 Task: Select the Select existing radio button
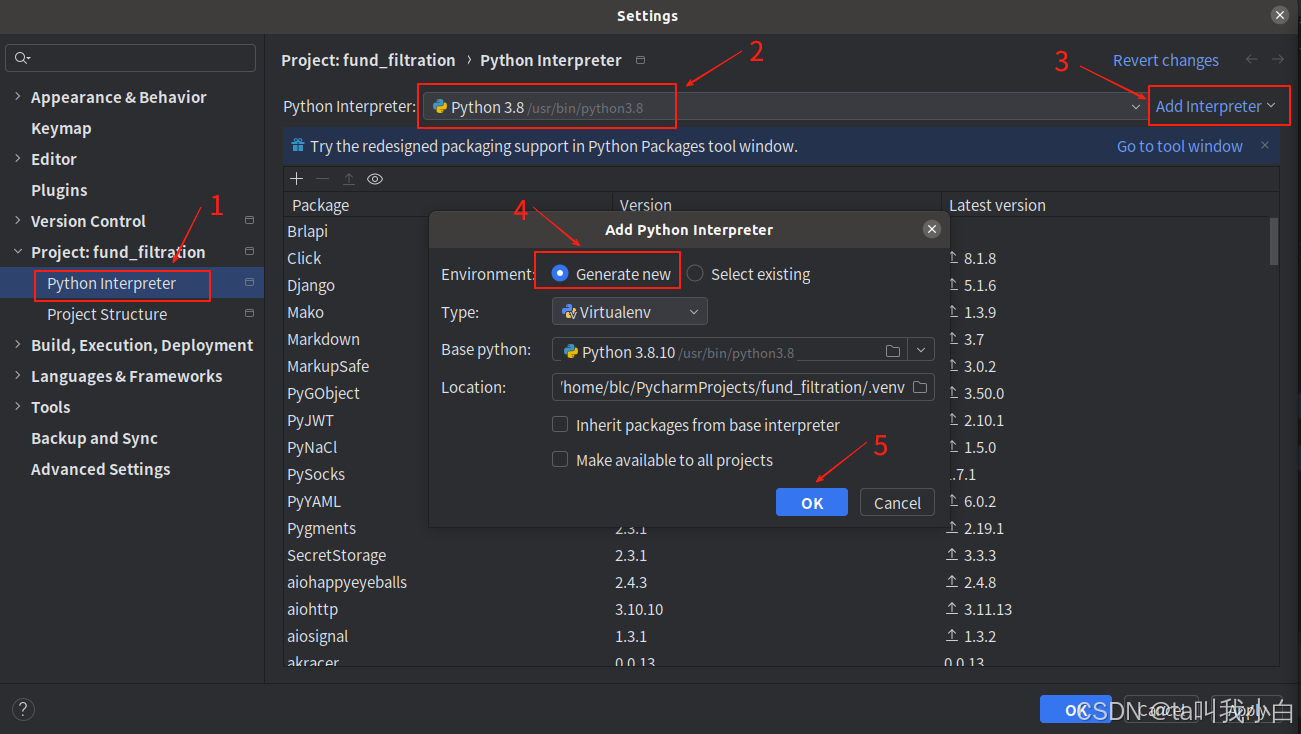(x=695, y=273)
